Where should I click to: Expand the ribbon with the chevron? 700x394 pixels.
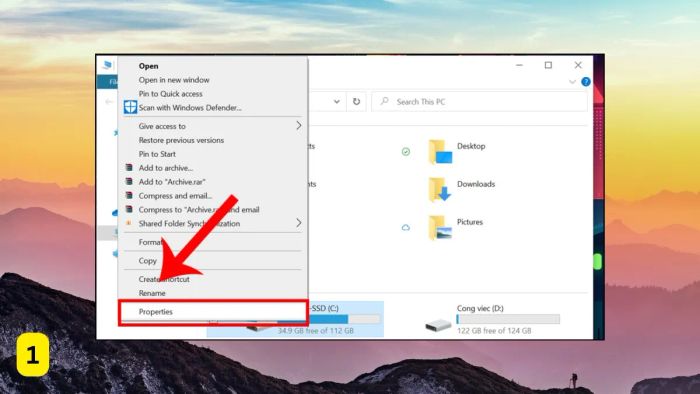tap(572, 82)
